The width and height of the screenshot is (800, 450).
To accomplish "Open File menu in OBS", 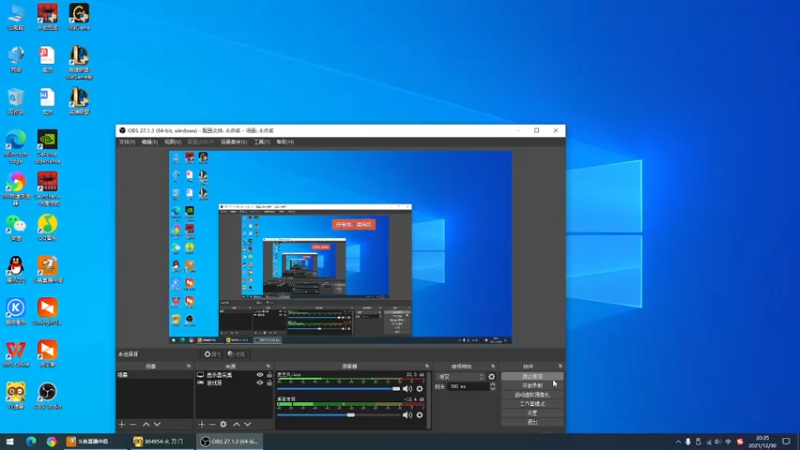I will (x=127, y=142).
